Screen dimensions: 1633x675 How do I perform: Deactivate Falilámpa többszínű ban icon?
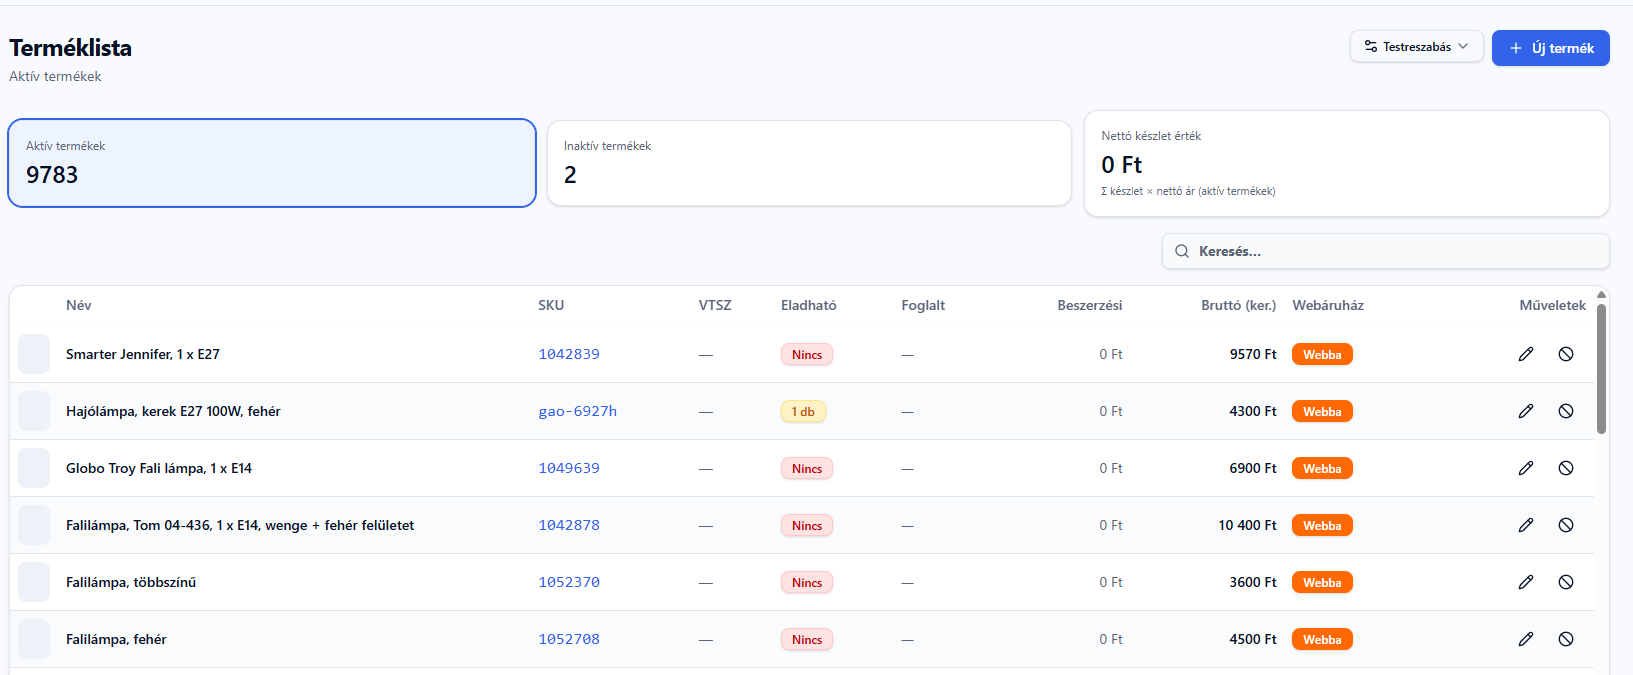point(1566,582)
